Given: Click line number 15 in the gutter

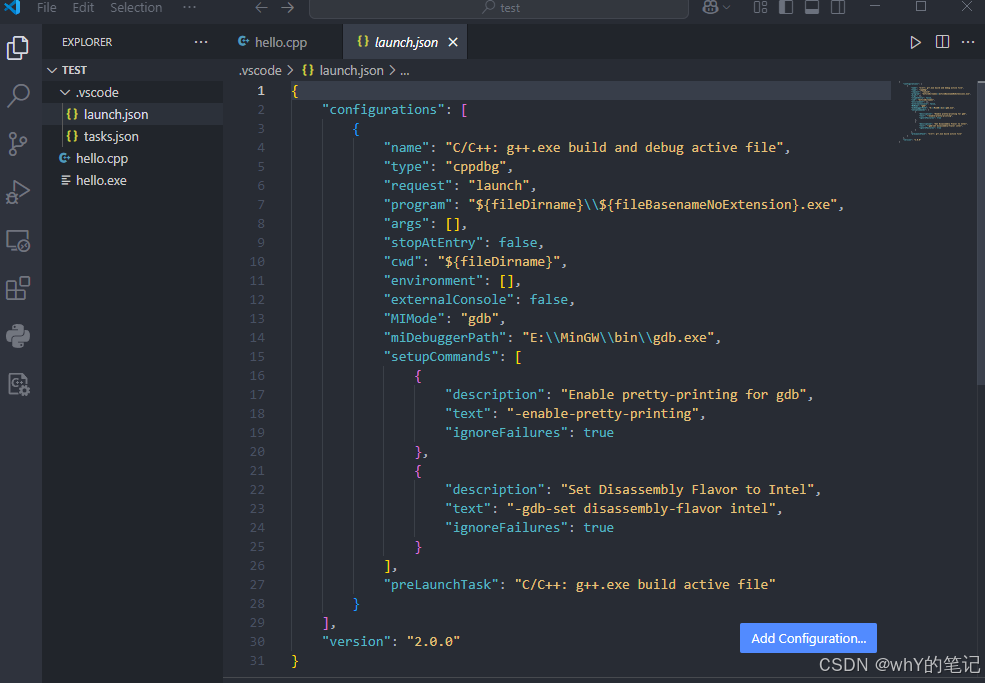Looking at the screenshot, I should [x=257, y=356].
